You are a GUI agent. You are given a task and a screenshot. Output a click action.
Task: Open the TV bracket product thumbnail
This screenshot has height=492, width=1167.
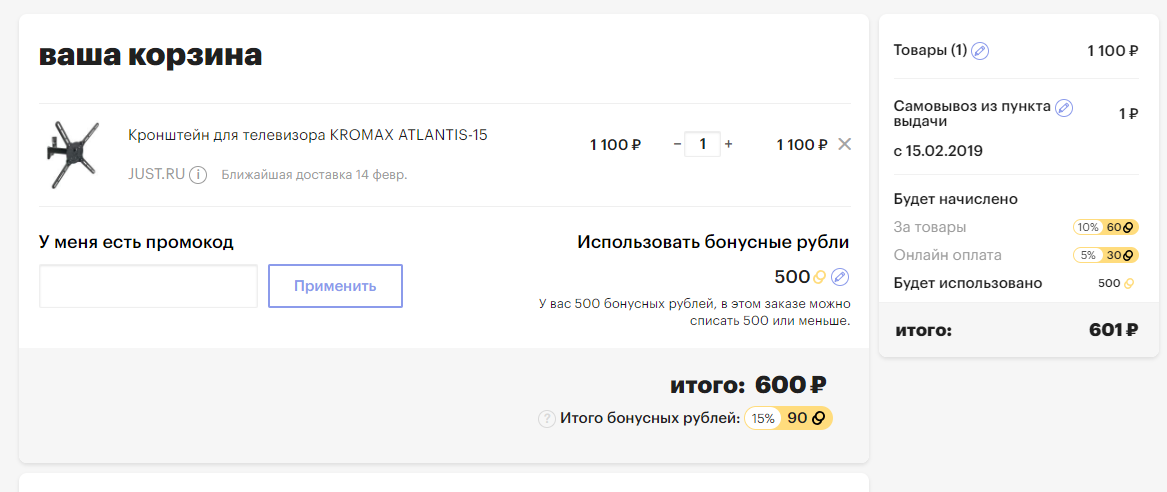71,155
